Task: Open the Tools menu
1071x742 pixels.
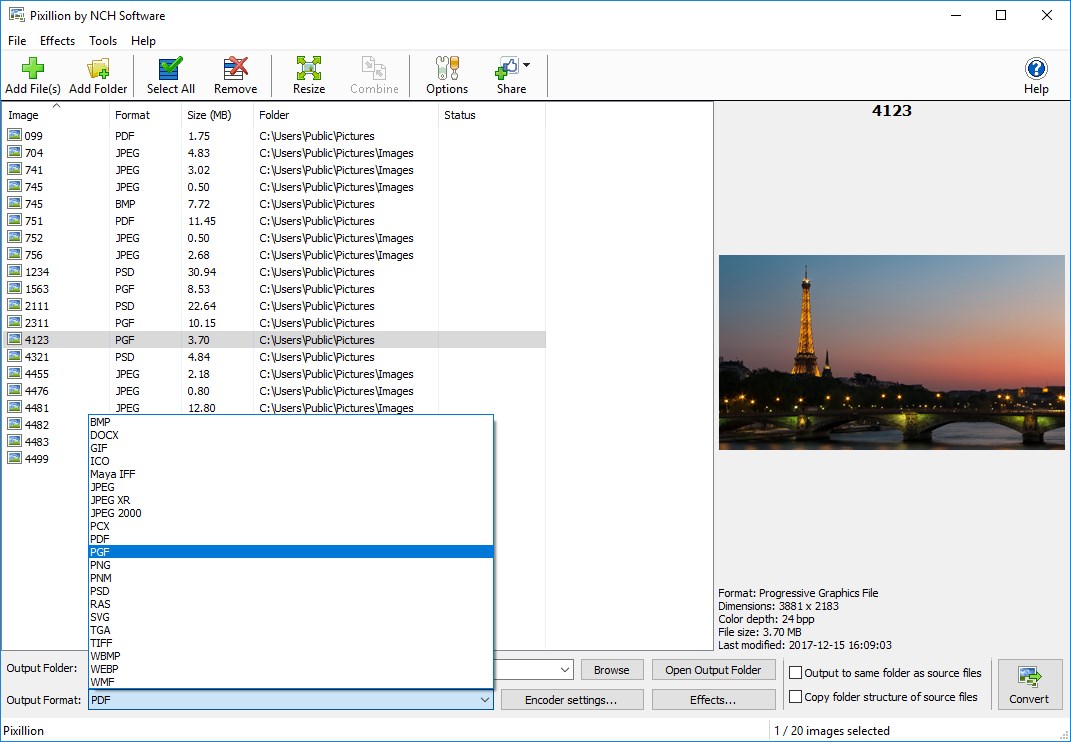Action: 102,41
